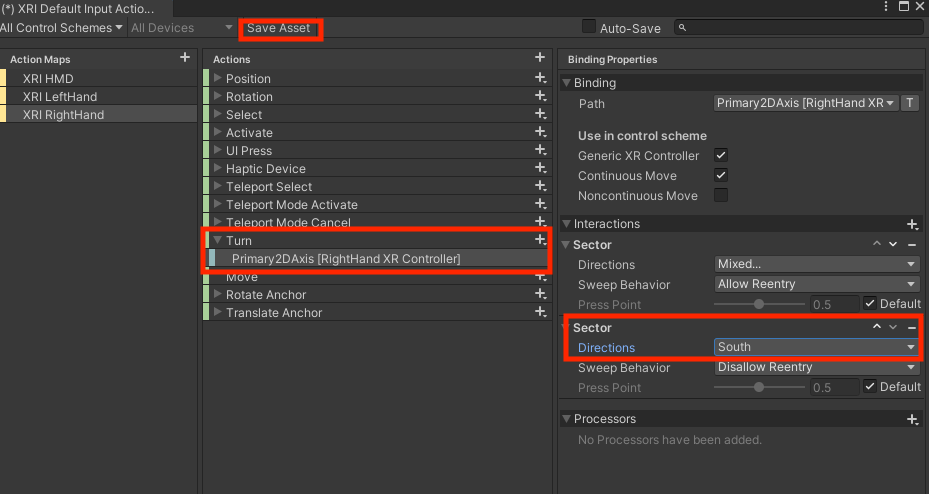
Task: Move the first Sector interaction down
Action: click(x=893, y=245)
